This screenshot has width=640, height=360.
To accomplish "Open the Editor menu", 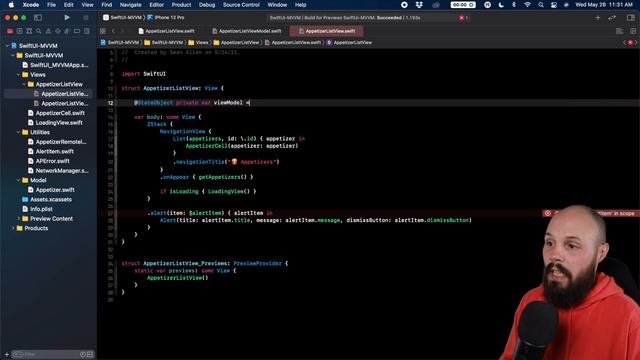I will [156, 5].
